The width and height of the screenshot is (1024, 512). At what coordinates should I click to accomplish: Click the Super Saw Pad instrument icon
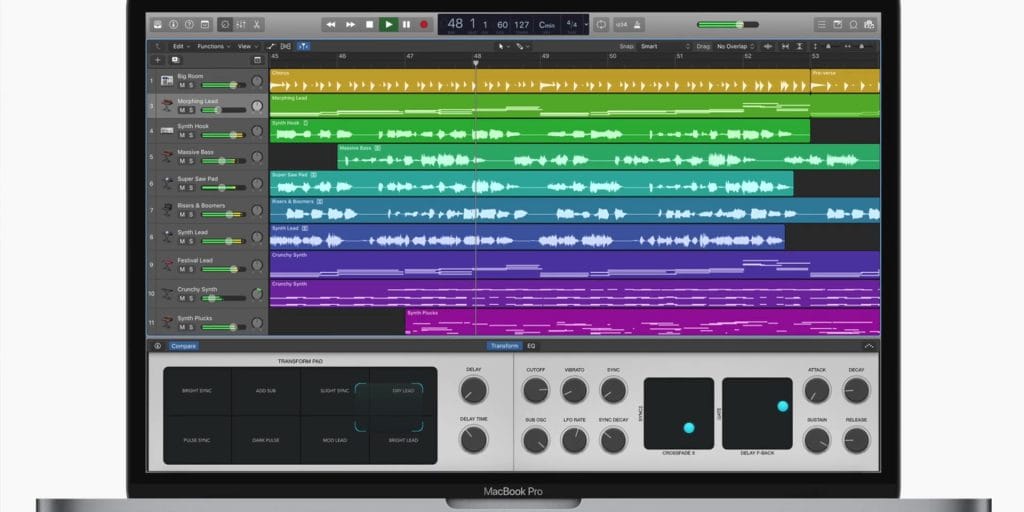pos(167,183)
